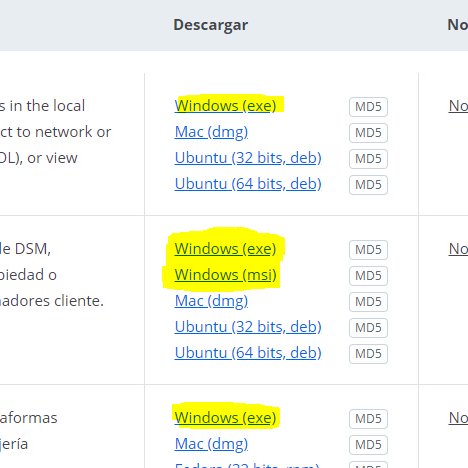Image resolution: width=468 pixels, height=468 pixels.
Task: Download Mac (dmg) in first row
Action: (211, 132)
